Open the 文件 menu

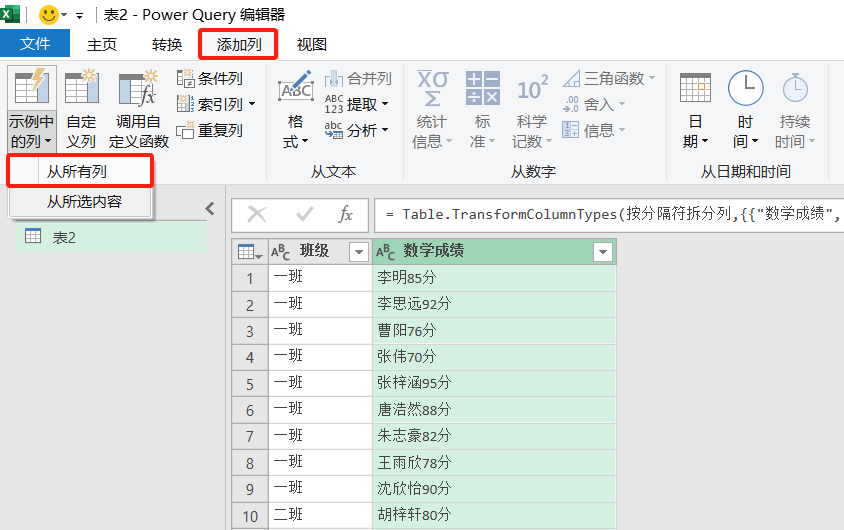(35, 44)
